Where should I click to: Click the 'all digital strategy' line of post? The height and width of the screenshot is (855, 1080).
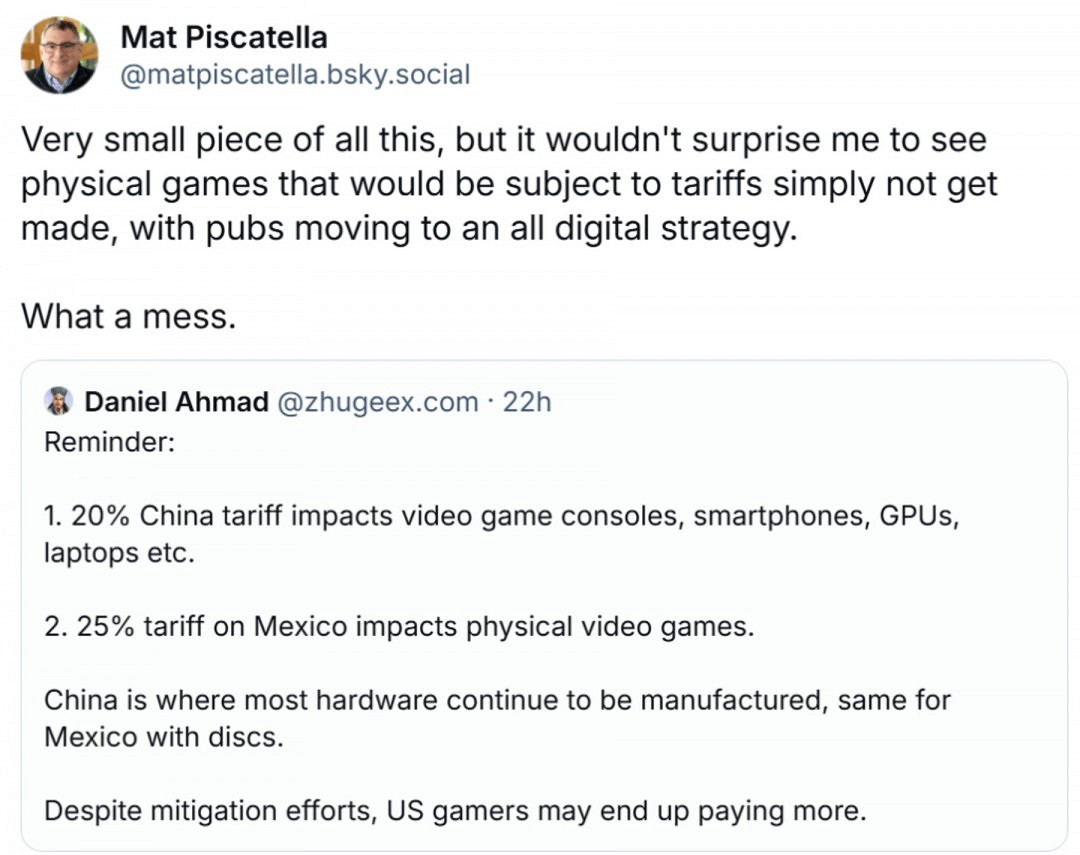click(x=409, y=228)
